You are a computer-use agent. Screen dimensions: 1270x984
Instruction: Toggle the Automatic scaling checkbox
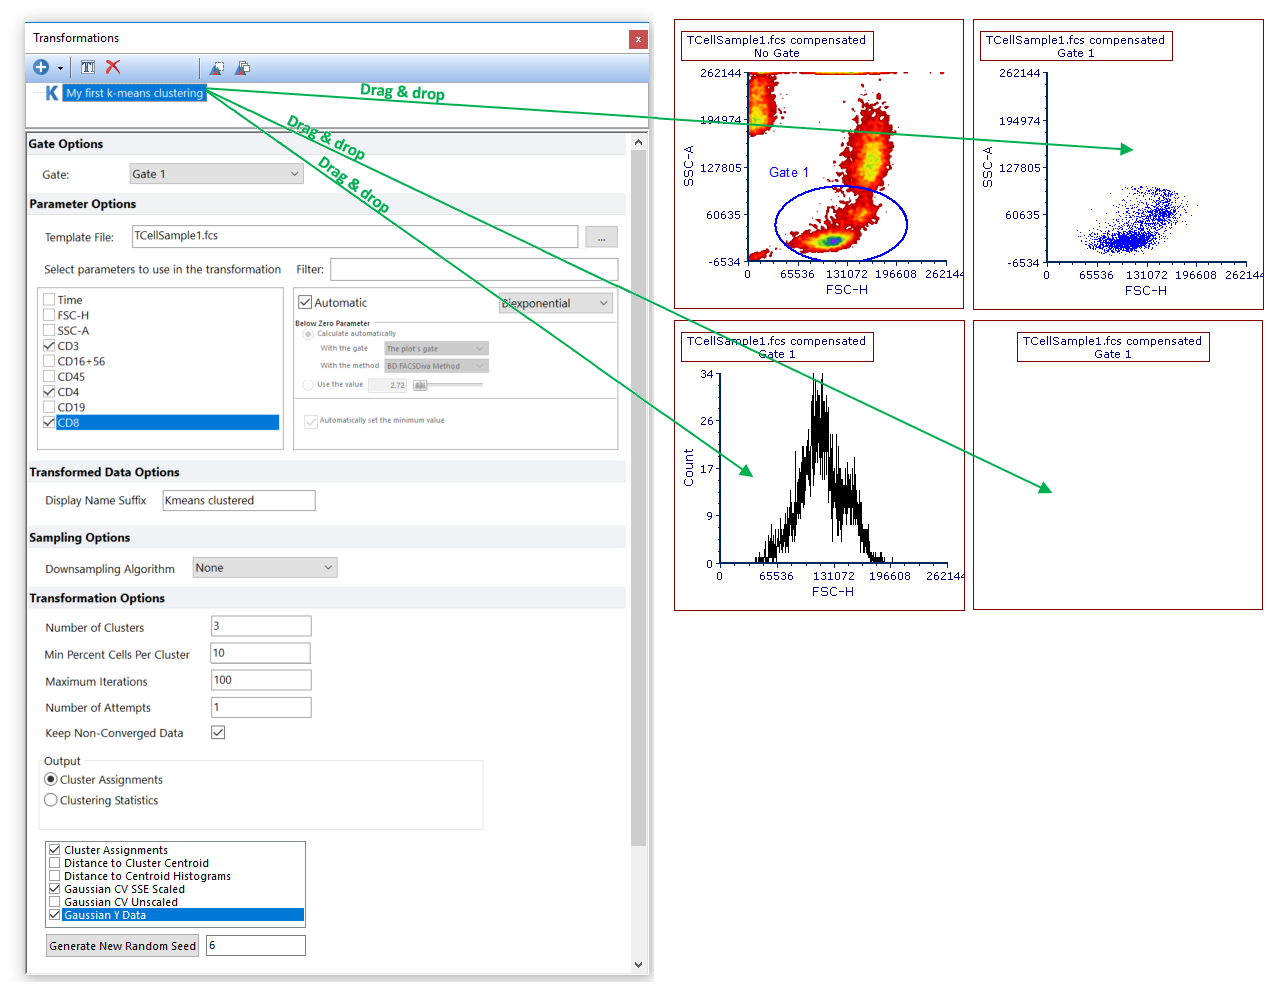coord(305,302)
